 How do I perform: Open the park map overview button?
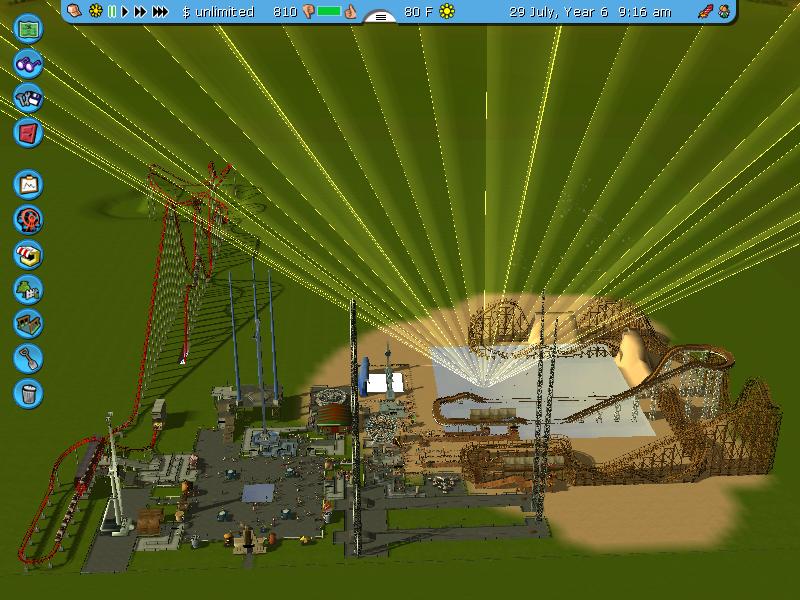coord(28,29)
